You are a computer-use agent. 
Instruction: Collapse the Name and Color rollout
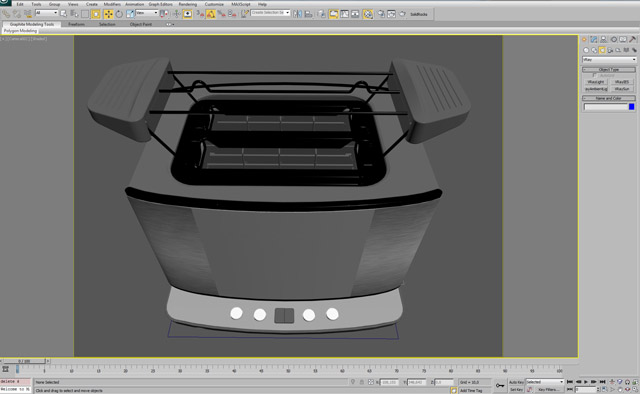coord(609,98)
